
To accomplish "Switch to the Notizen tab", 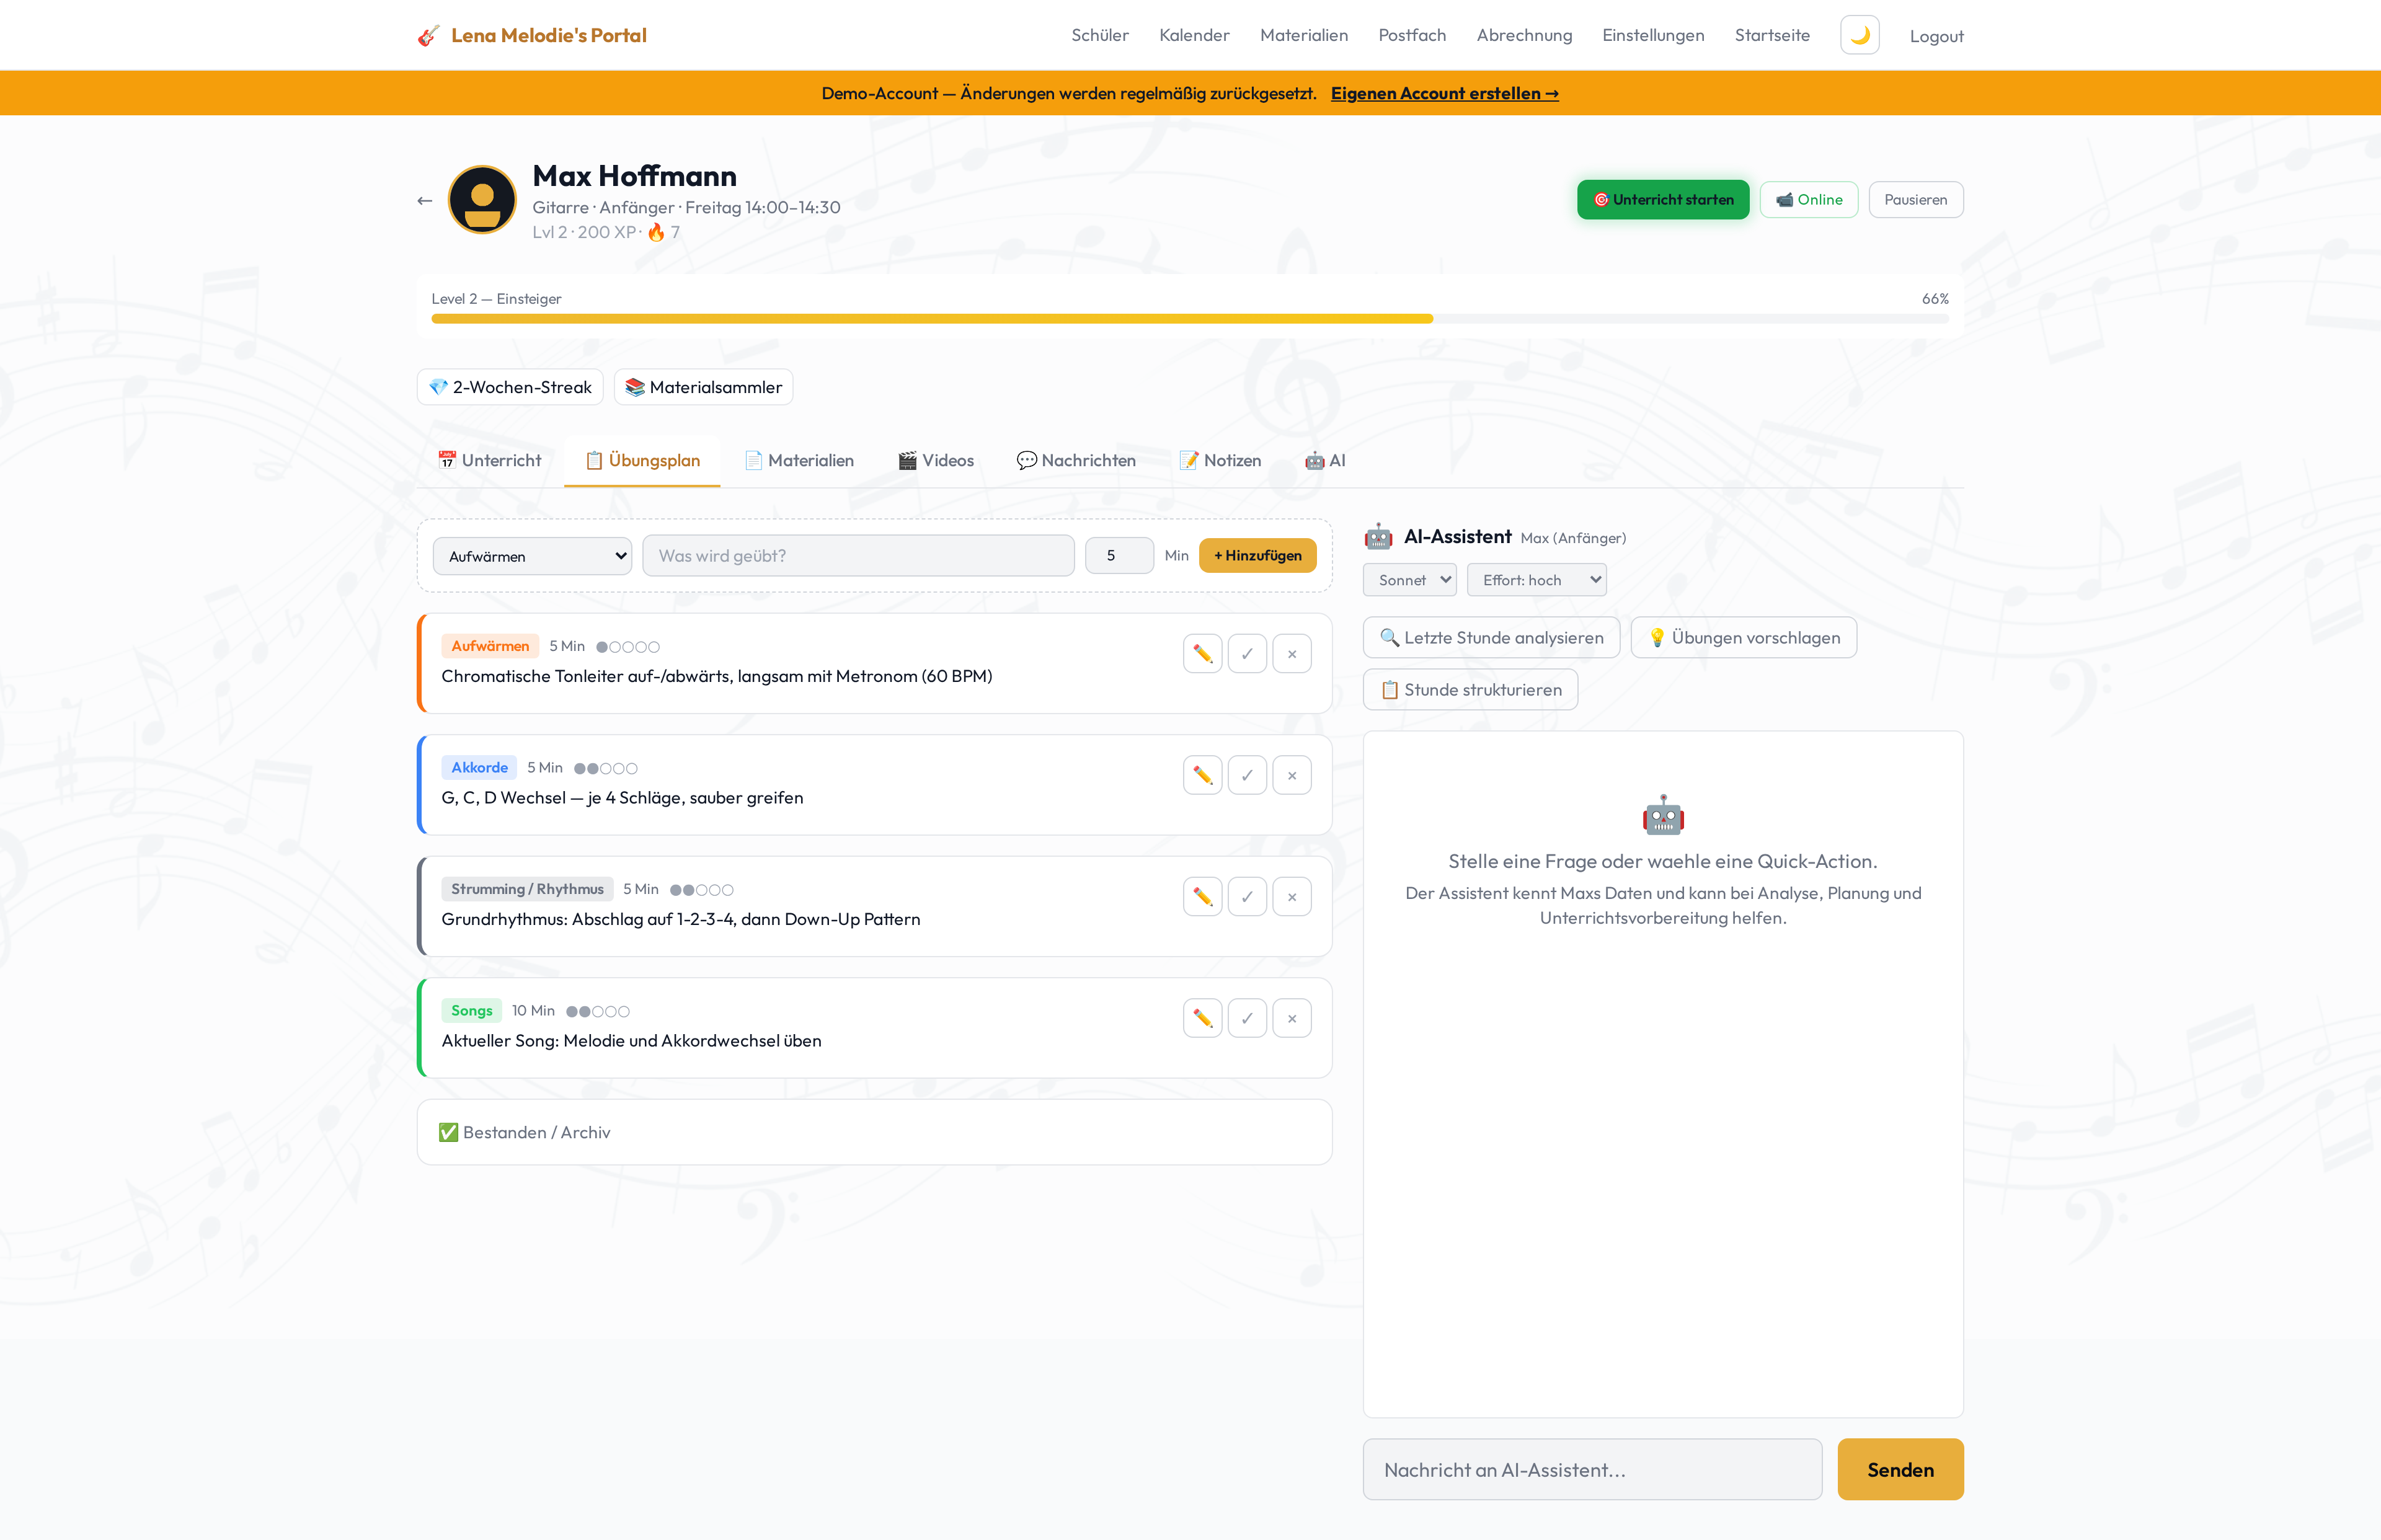I will click(1220, 461).
